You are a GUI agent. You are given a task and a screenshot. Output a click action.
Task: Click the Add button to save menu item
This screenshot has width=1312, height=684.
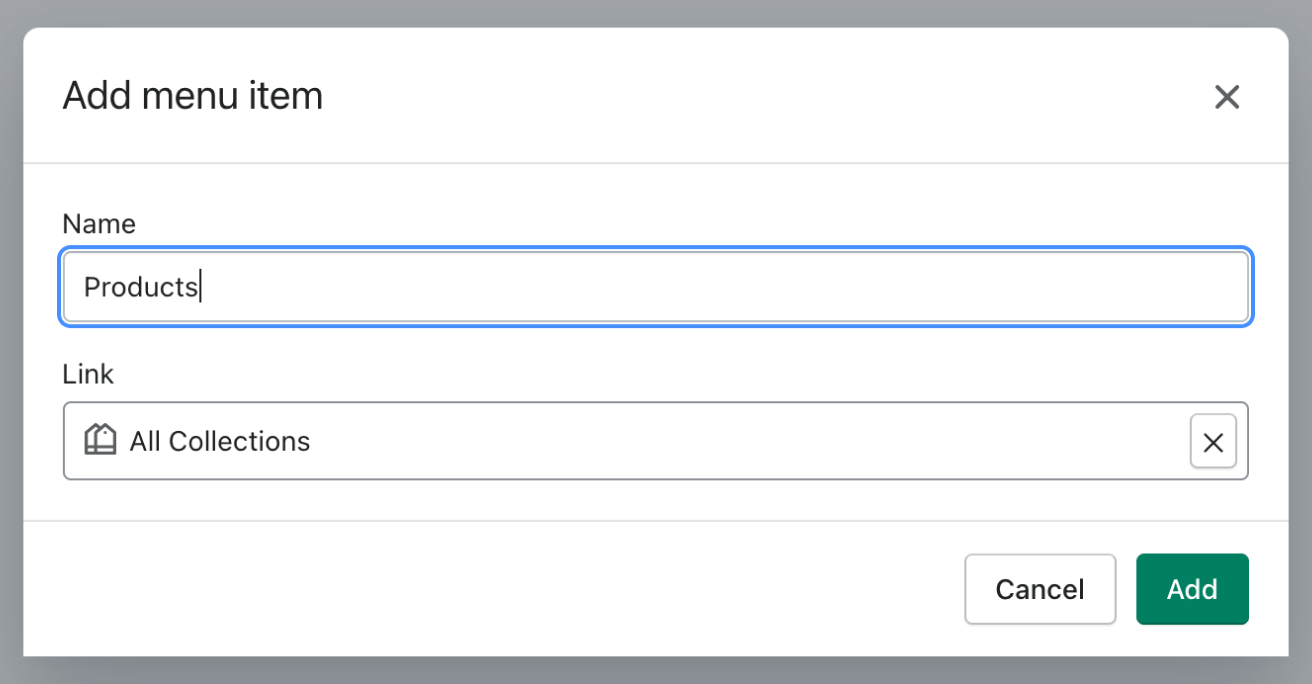pos(1192,589)
